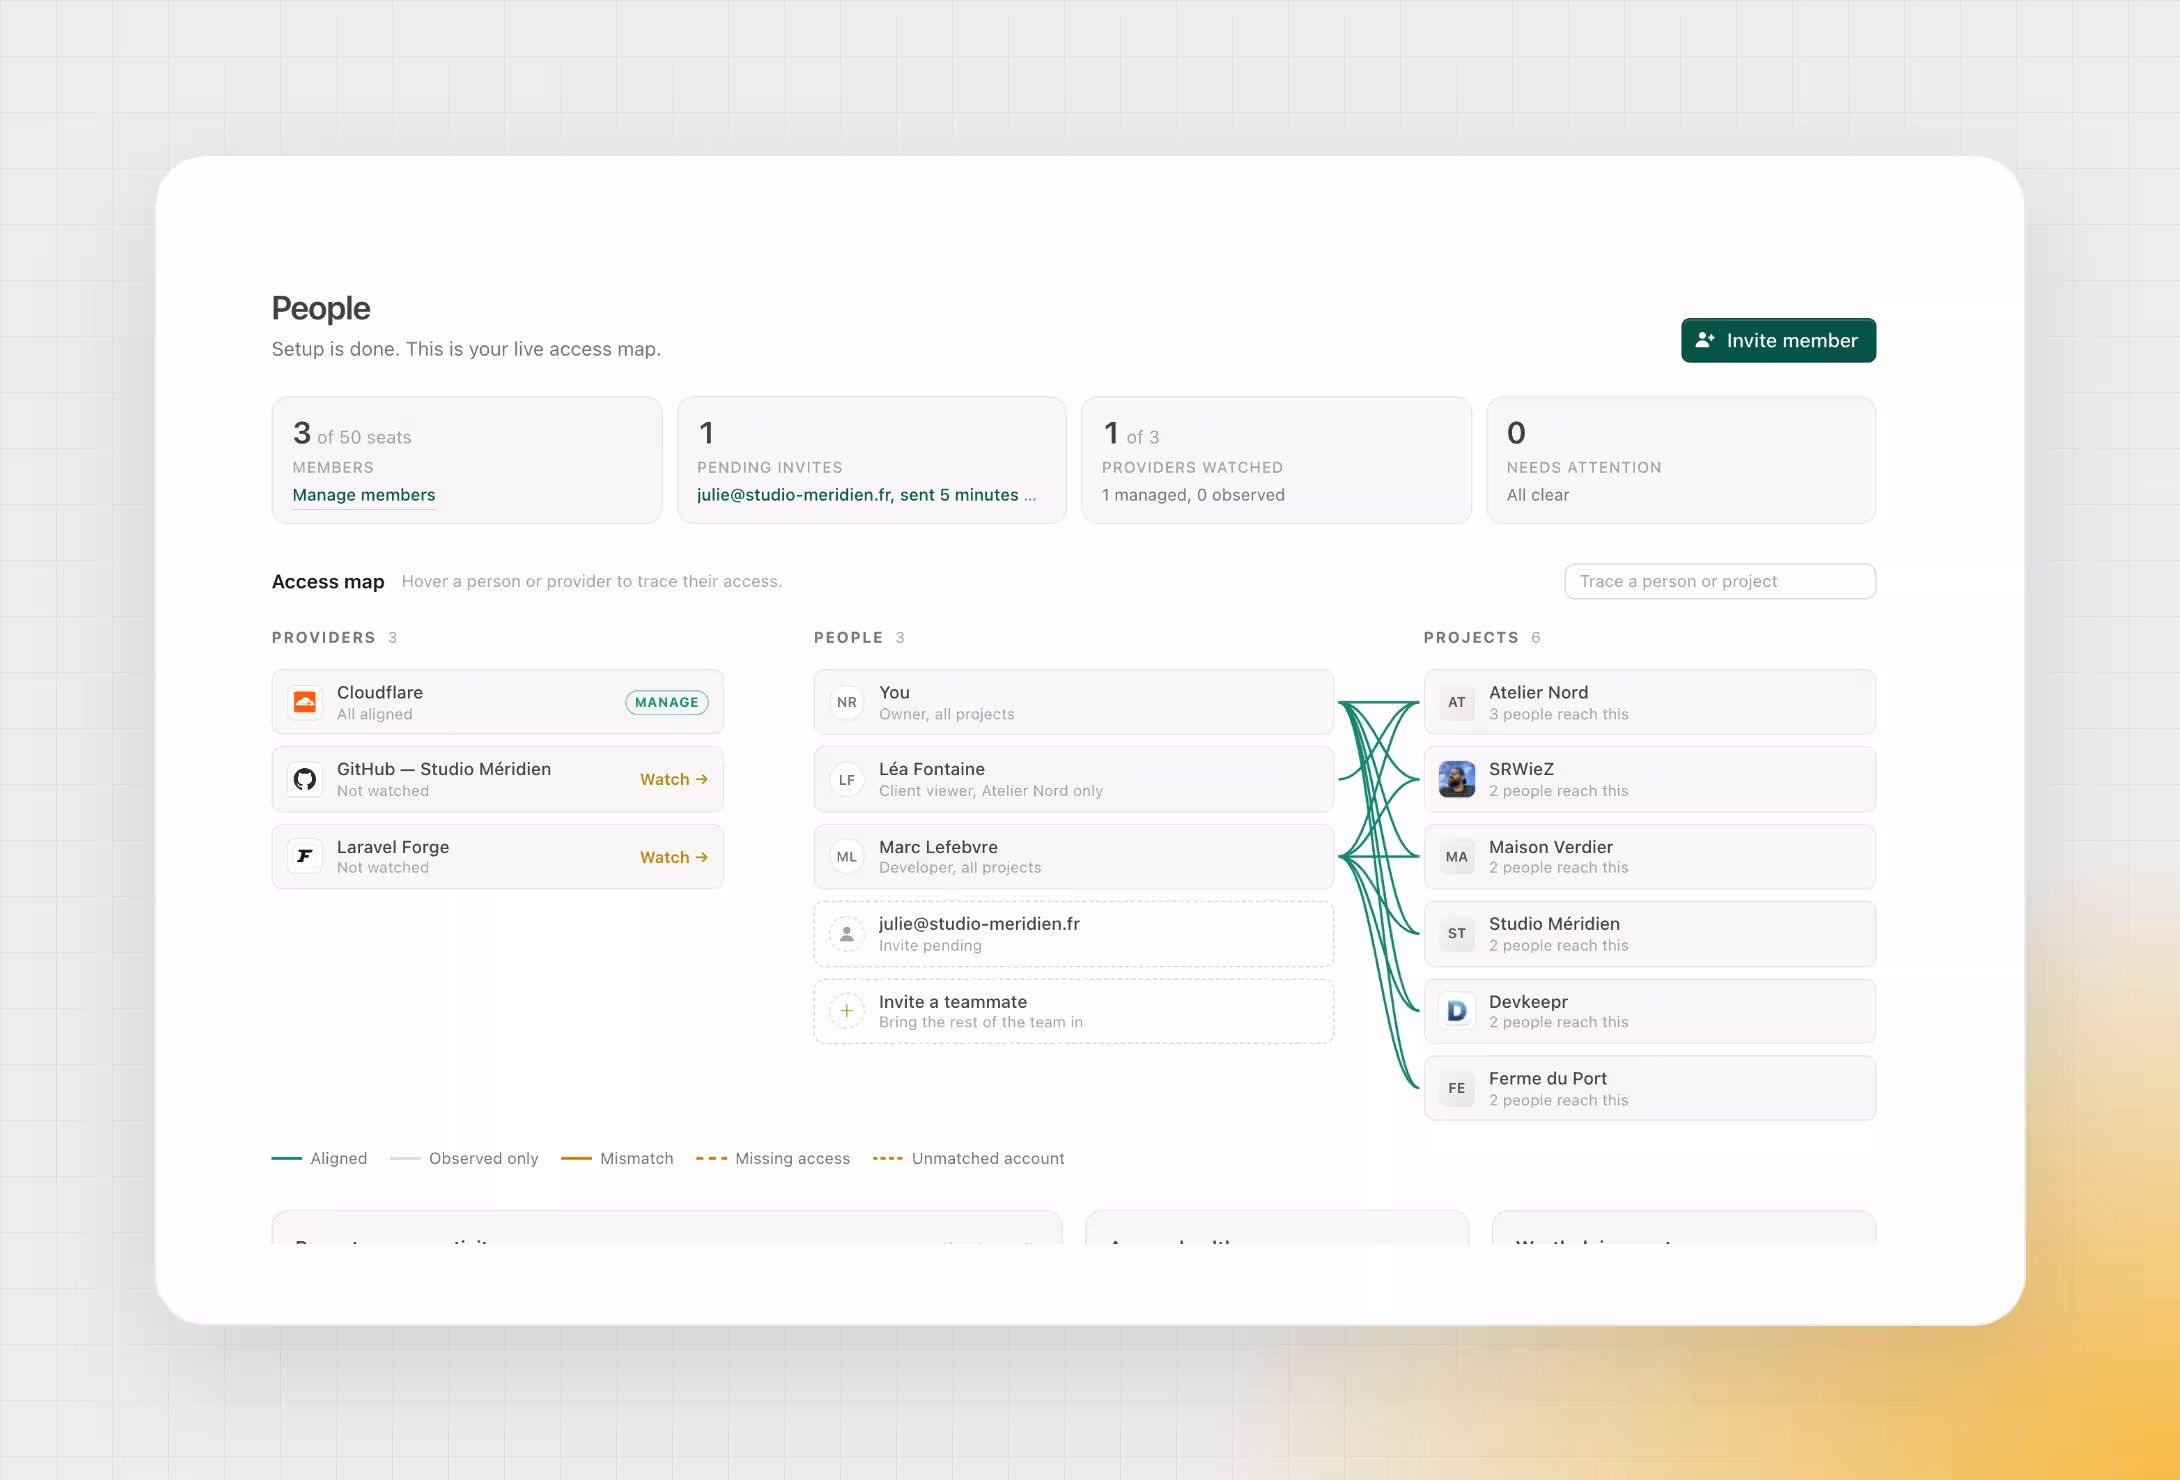The image size is (2180, 1480).
Task: Click the Observed only legend entry
Action: coord(464,1158)
